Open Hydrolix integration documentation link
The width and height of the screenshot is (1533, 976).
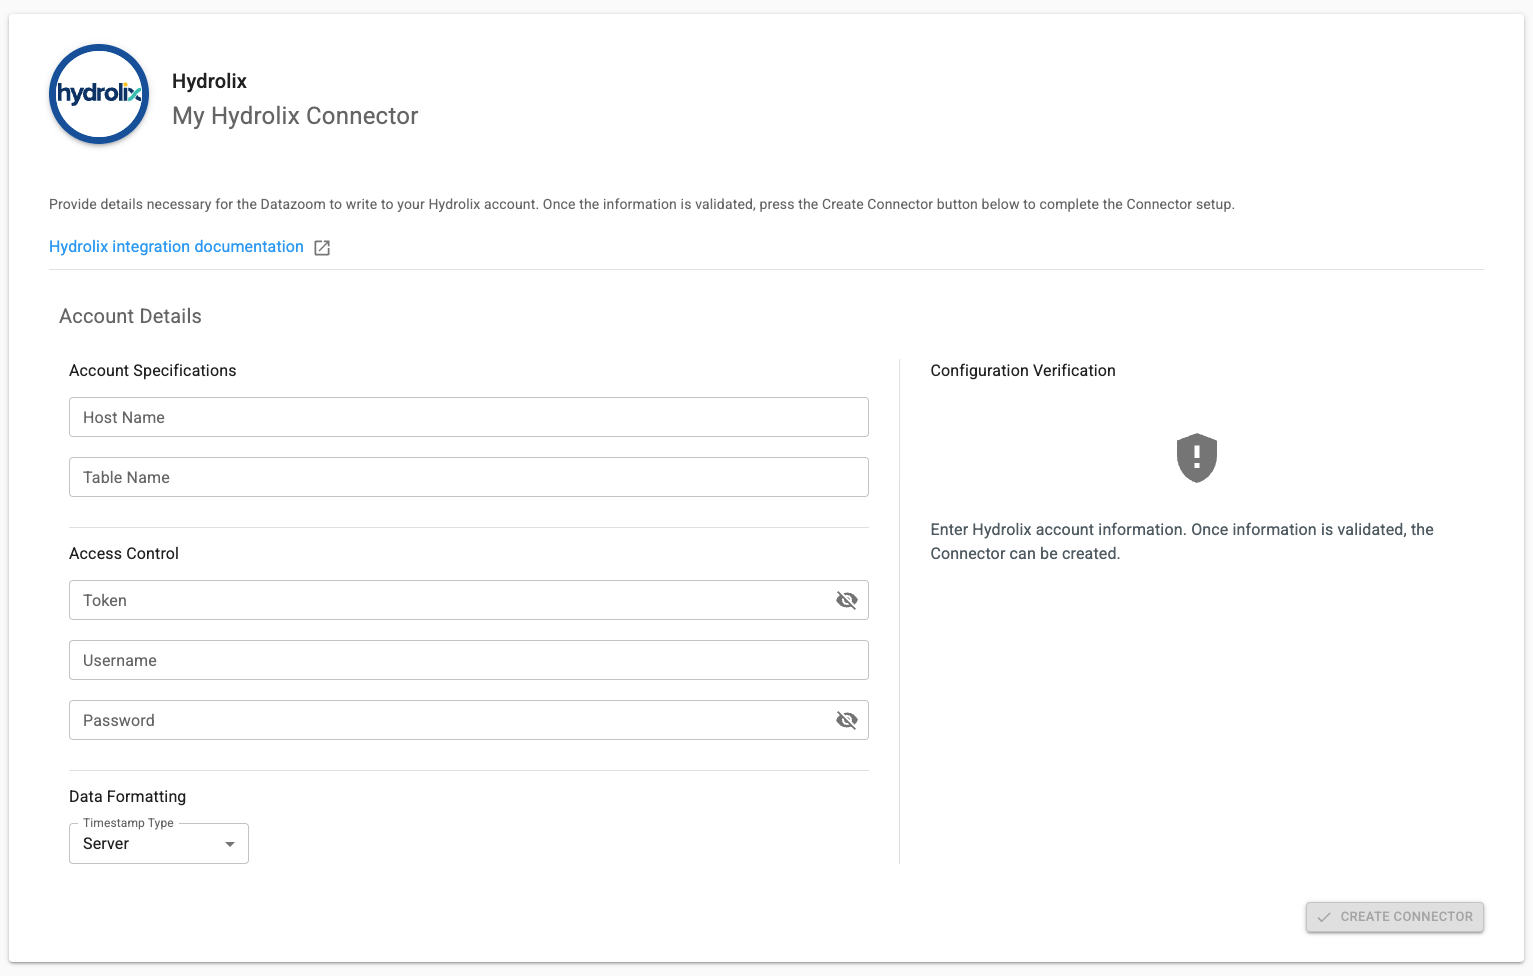pyautogui.click(x=176, y=247)
